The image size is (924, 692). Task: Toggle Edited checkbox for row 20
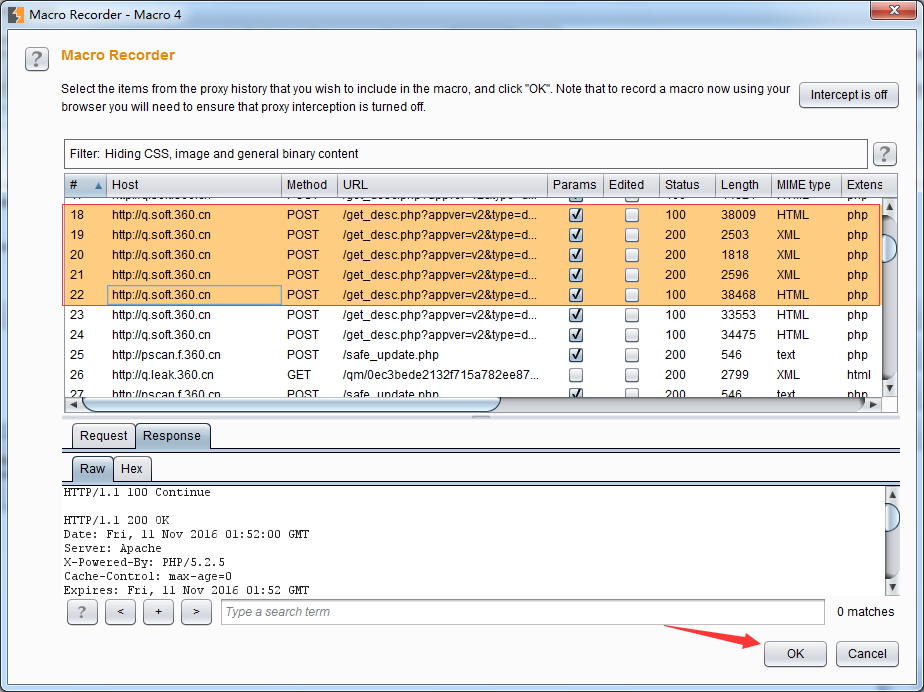tap(632, 255)
